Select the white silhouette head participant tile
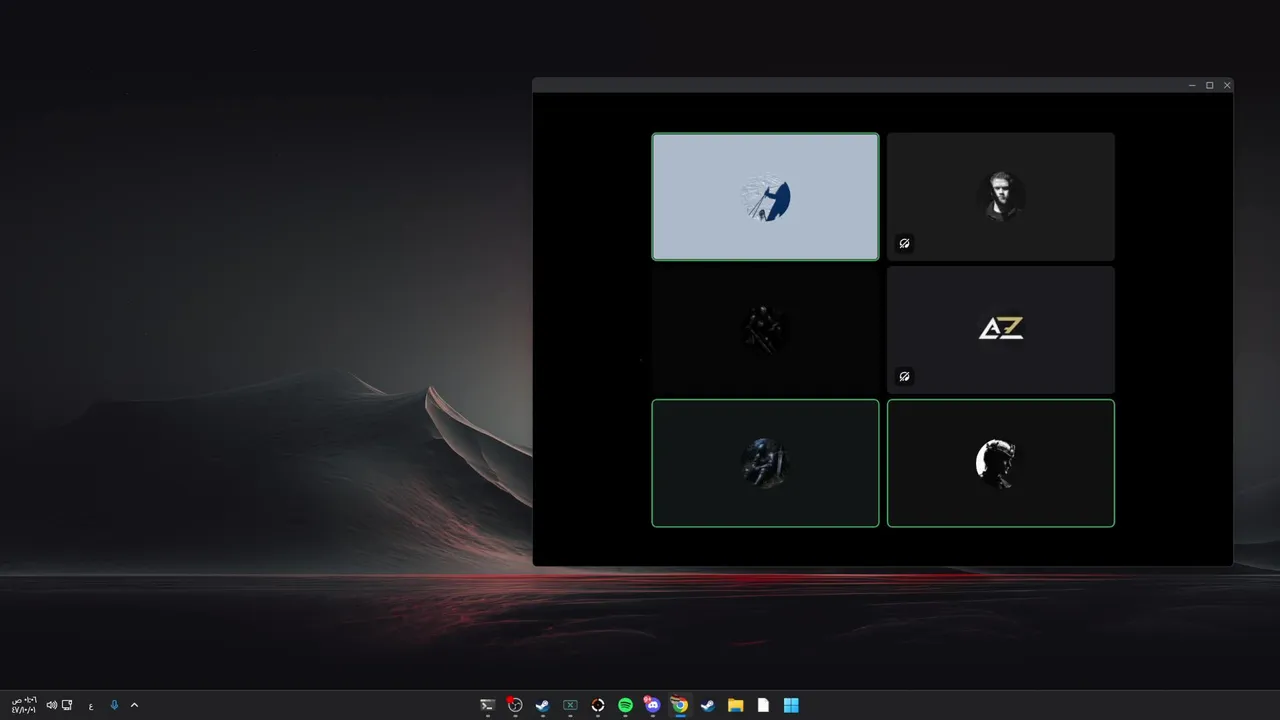Screen dimensions: 1280x720 tap(1000, 463)
